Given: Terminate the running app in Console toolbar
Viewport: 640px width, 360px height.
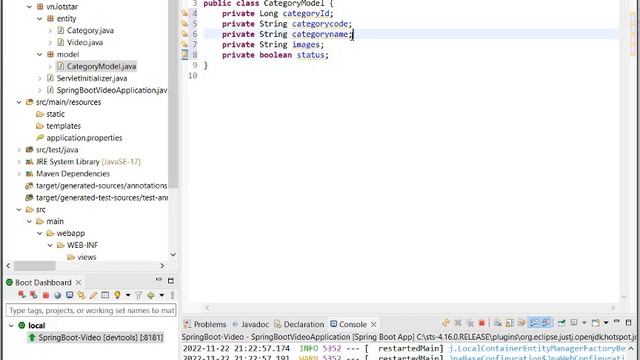Looking at the screenshot, I should coord(482,323).
